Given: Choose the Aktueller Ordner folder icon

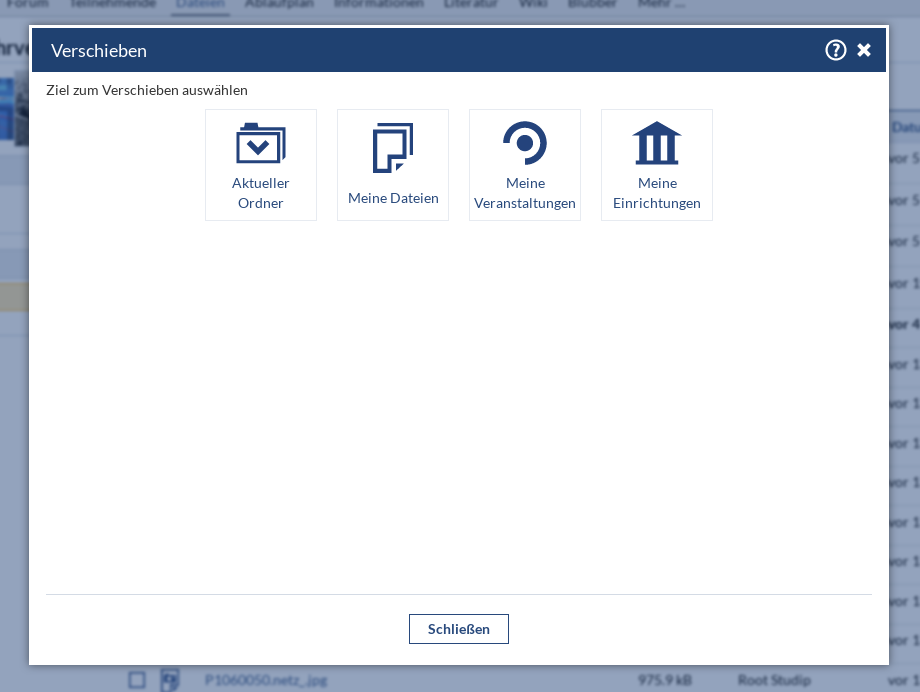Looking at the screenshot, I should [x=260, y=145].
